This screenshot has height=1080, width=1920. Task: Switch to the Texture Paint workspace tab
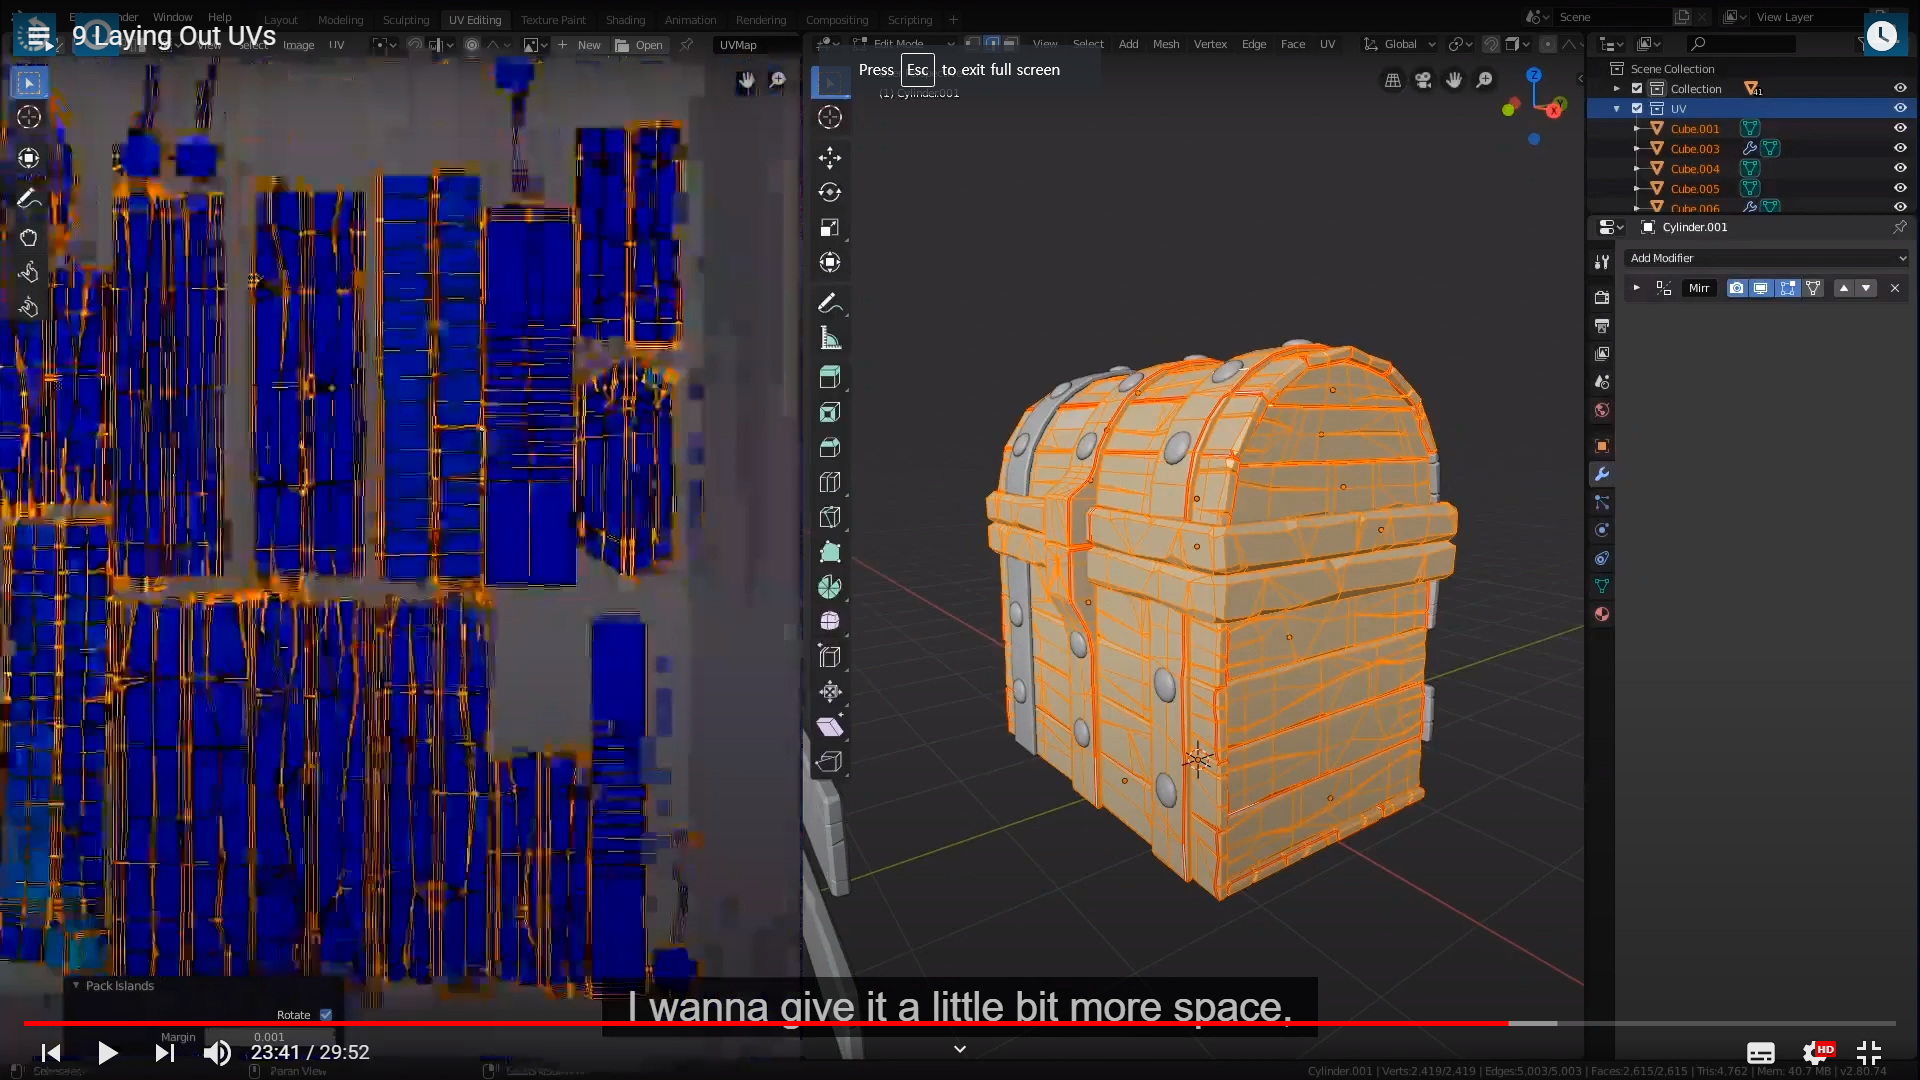pos(553,19)
